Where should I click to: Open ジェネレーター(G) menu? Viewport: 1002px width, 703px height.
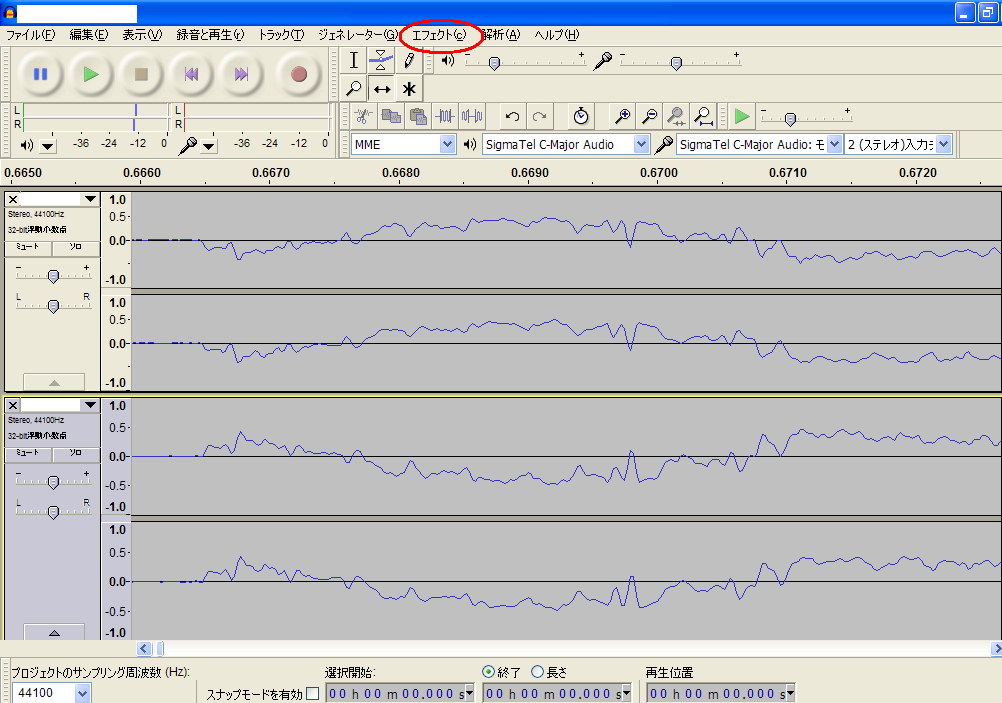[x=358, y=35]
